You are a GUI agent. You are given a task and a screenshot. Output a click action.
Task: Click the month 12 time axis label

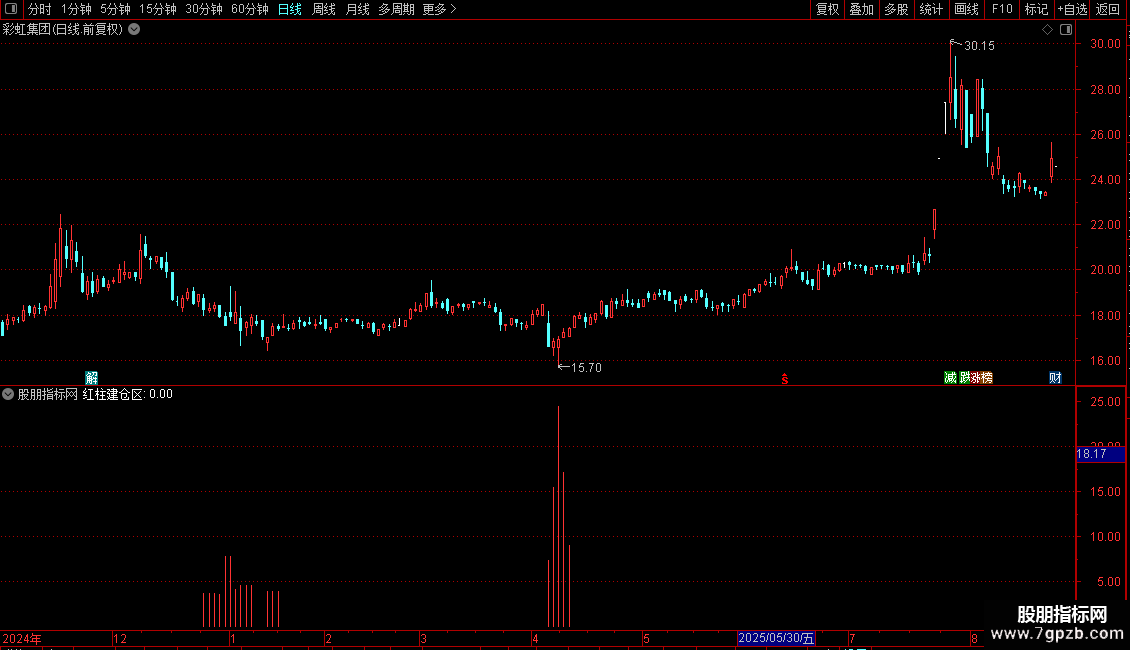click(120, 638)
